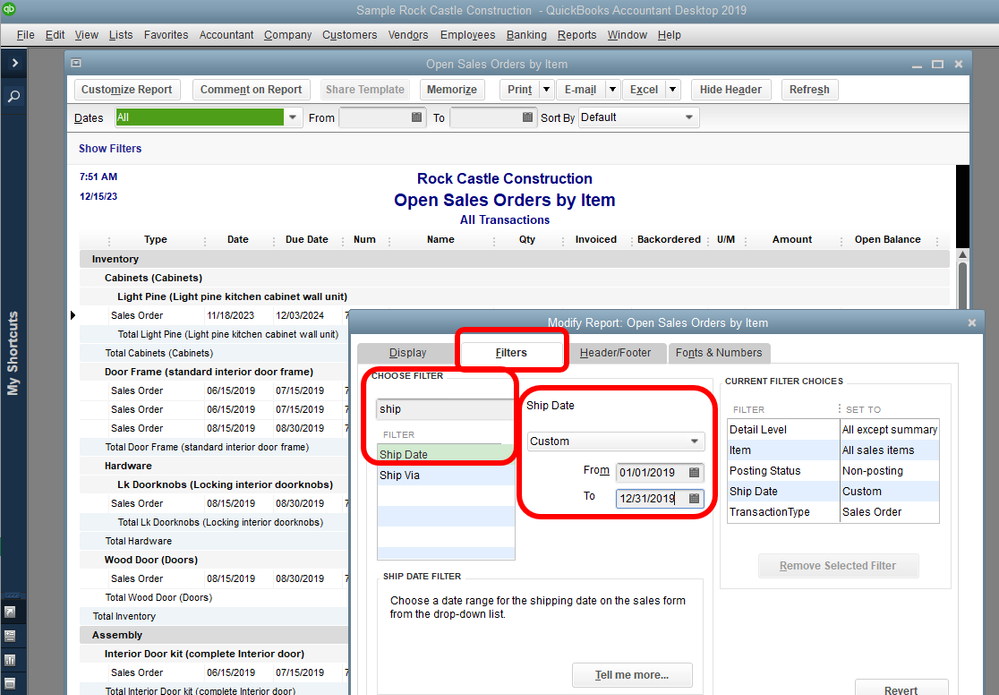Open the File menu
The width and height of the screenshot is (999, 695).
[x=25, y=35]
